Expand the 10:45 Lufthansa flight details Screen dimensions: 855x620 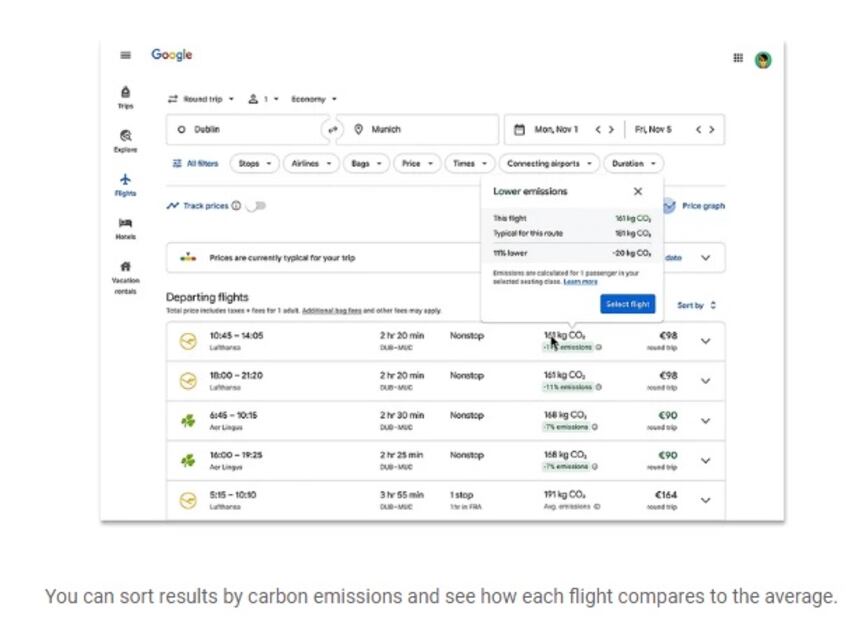(x=705, y=341)
